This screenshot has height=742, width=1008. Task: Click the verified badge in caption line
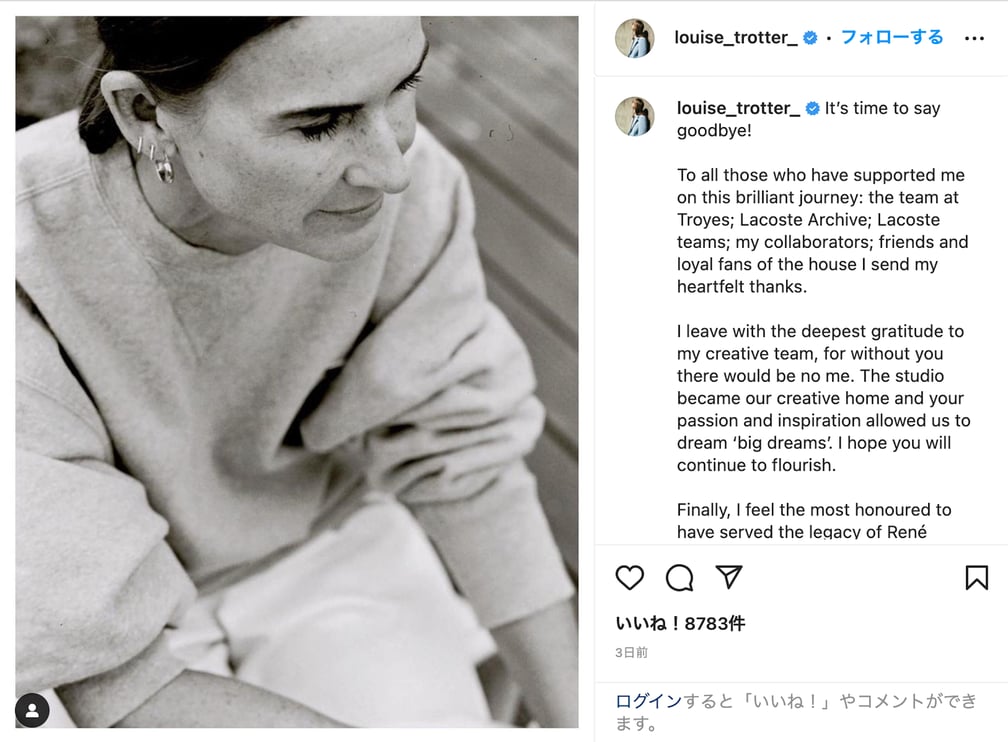[813, 109]
